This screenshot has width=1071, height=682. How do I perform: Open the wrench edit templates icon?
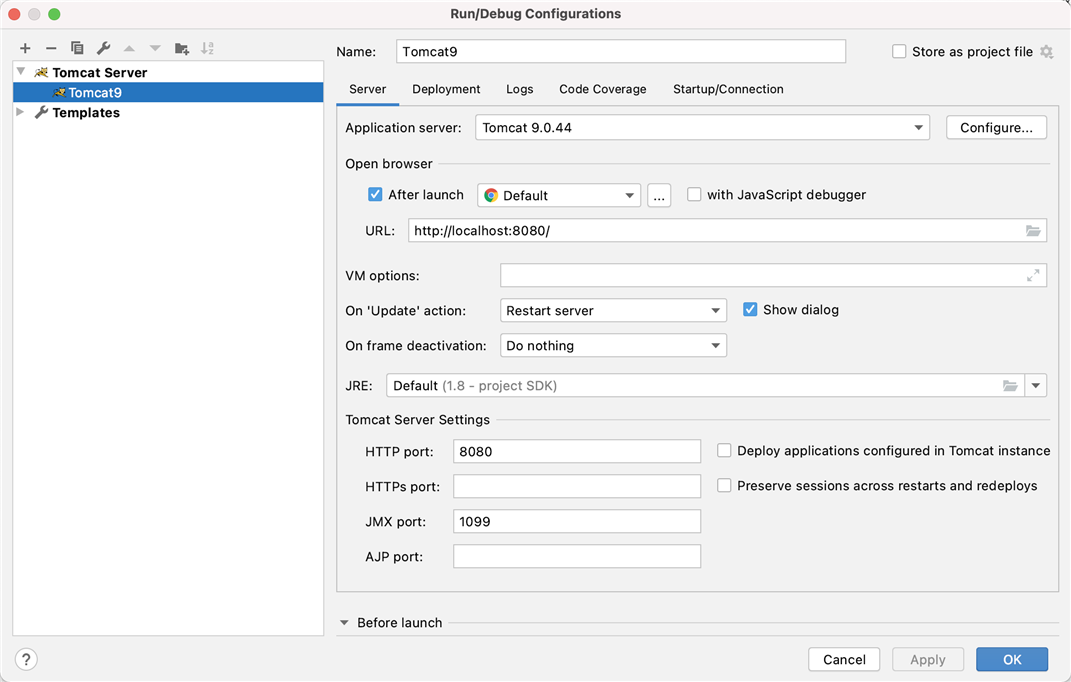pyautogui.click(x=103, y=48)
